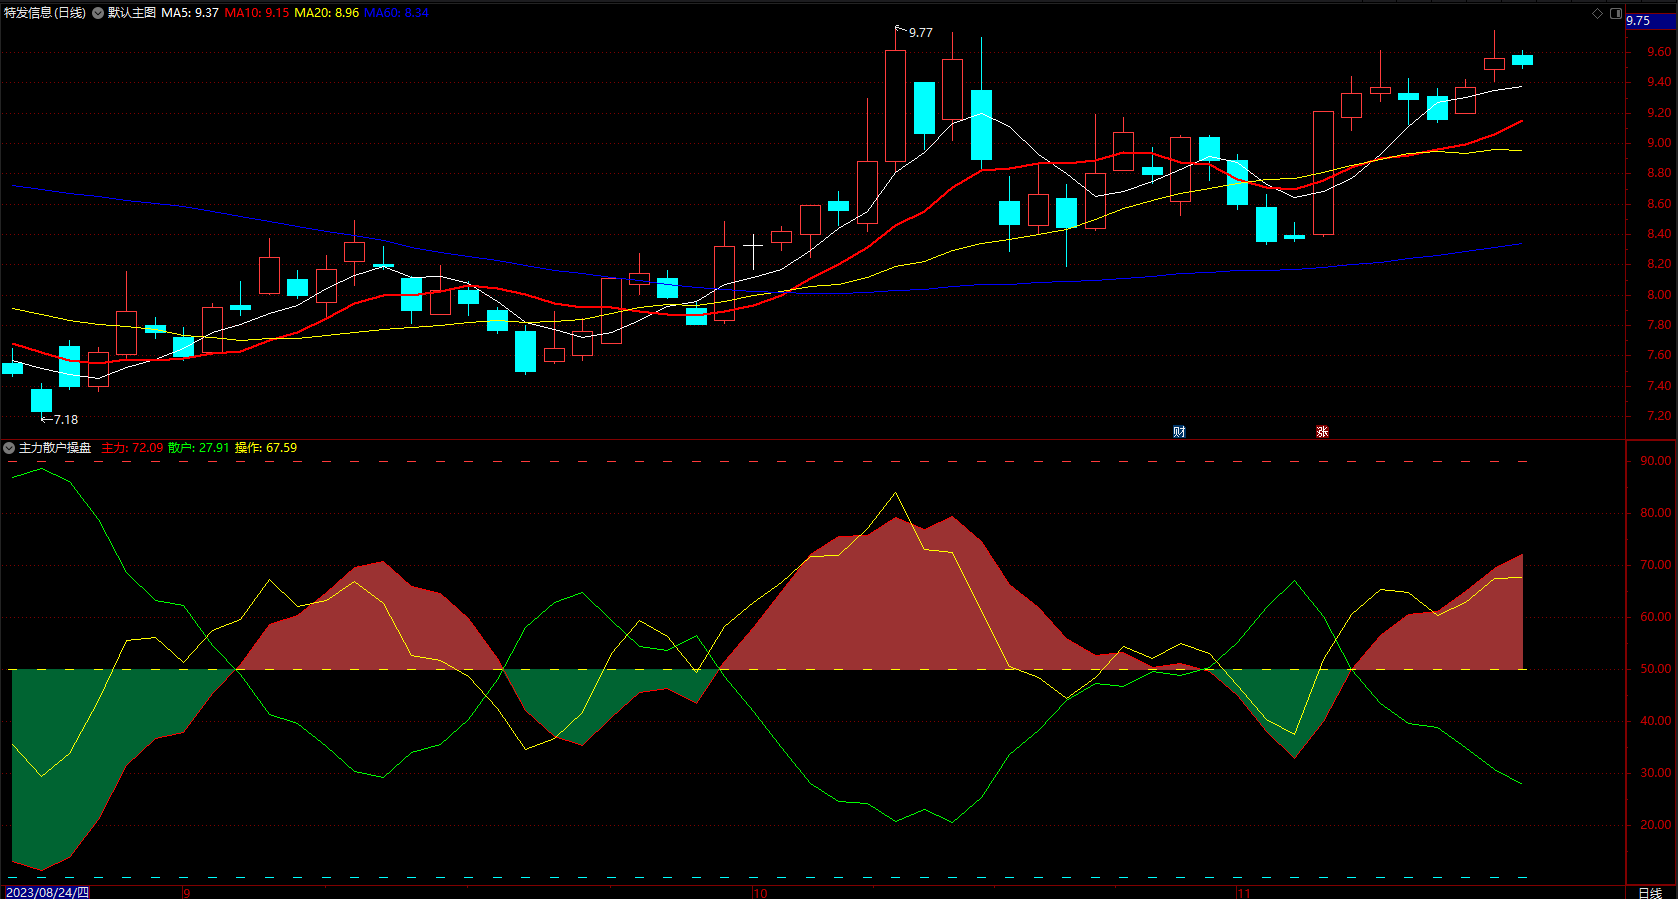Toggle the side panel layout icon
1678x899 pixels.
pos(1616,13)
